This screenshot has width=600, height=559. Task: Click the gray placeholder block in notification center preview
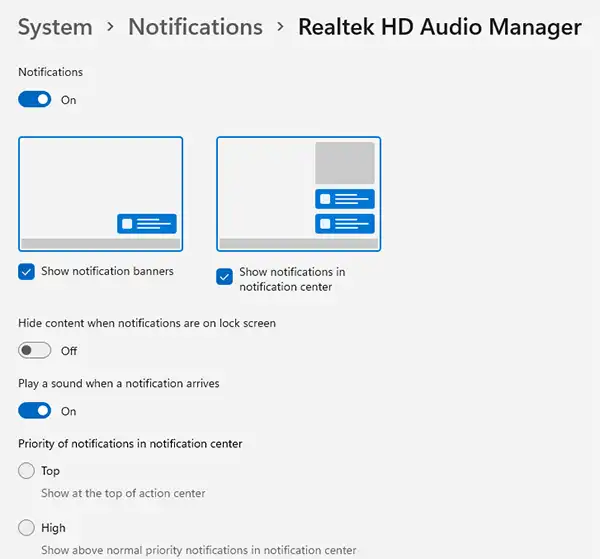coord(345,163)
